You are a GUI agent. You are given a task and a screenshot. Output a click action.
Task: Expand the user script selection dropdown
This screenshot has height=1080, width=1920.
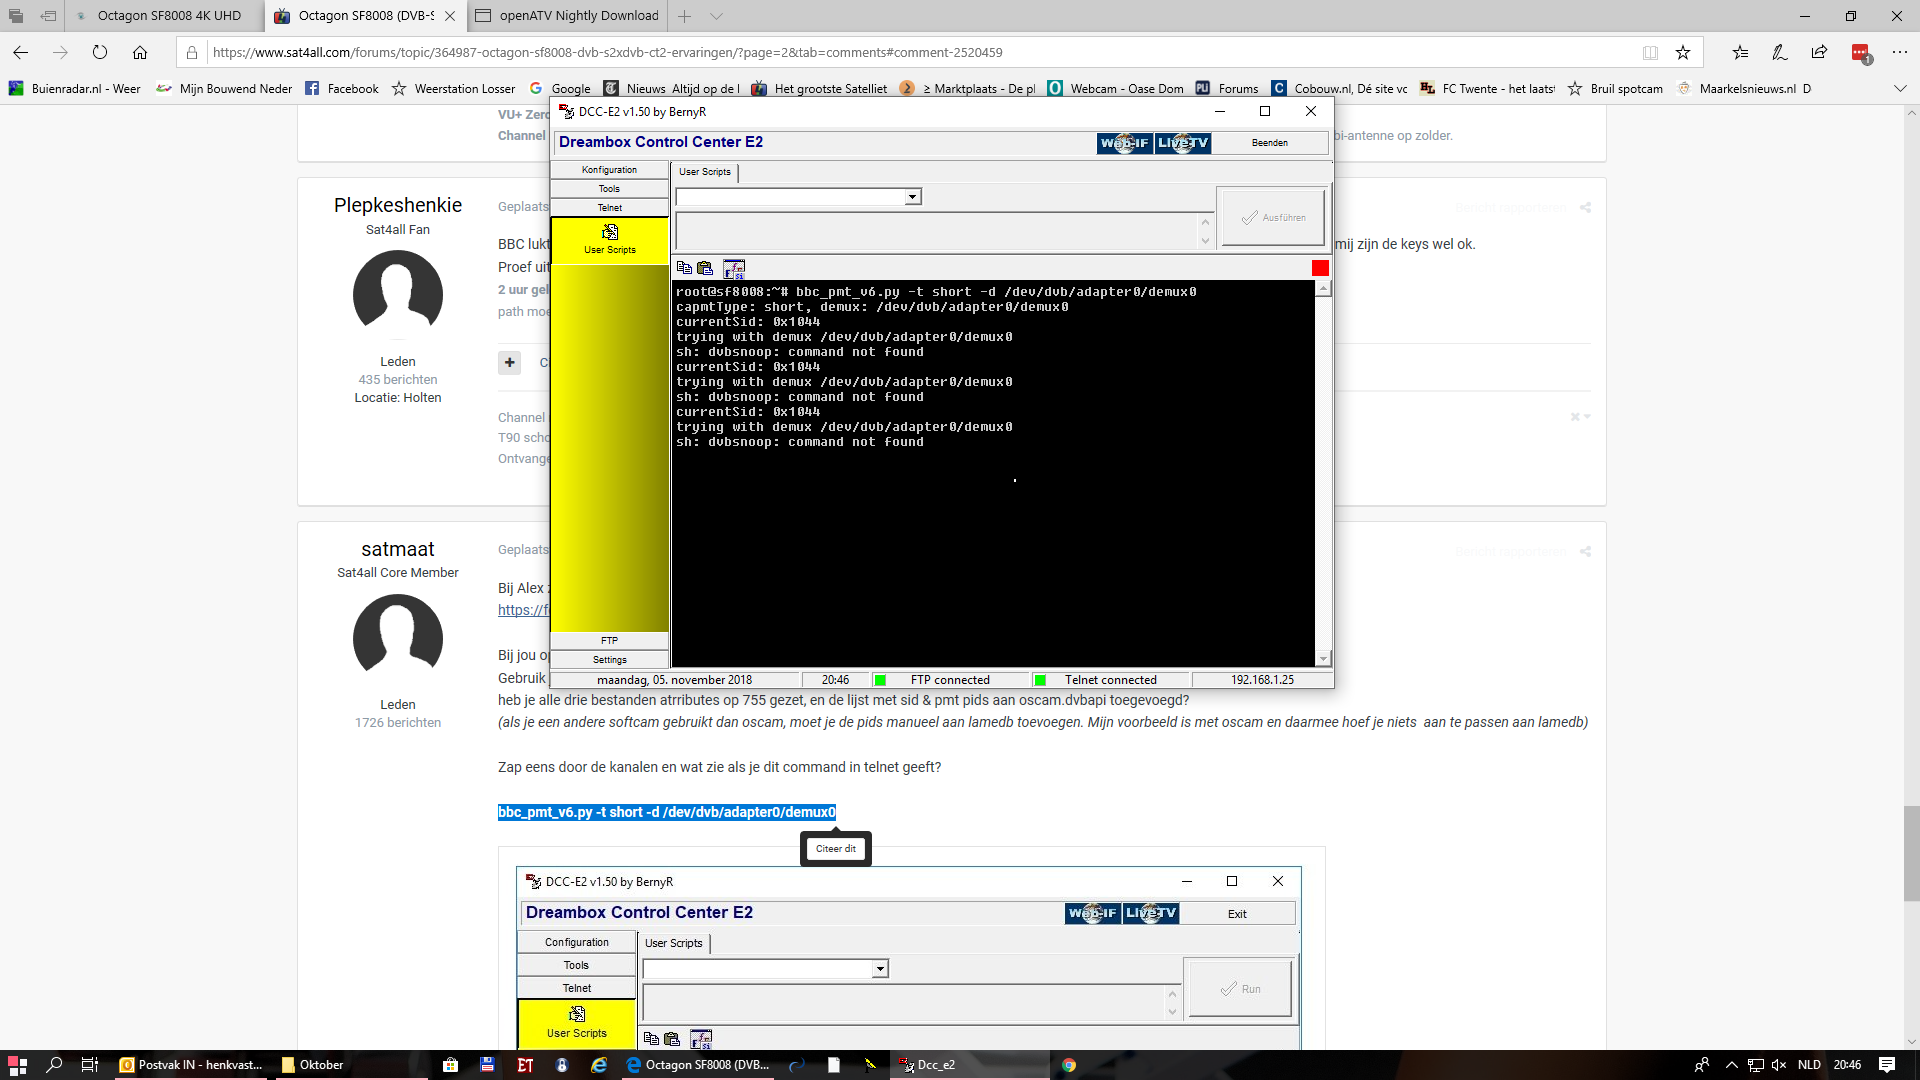pos(912,197)
